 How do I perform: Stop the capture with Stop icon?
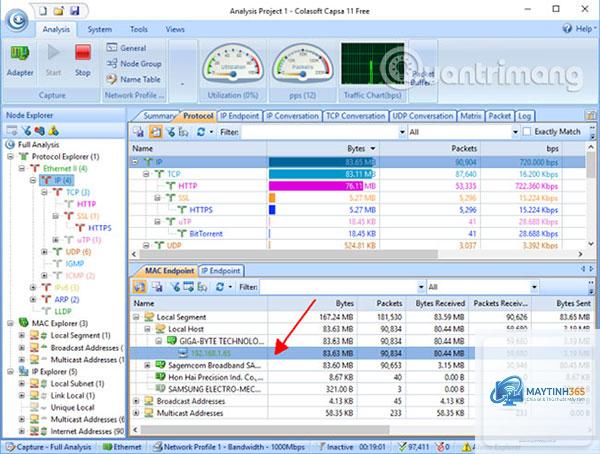point(83,61)
